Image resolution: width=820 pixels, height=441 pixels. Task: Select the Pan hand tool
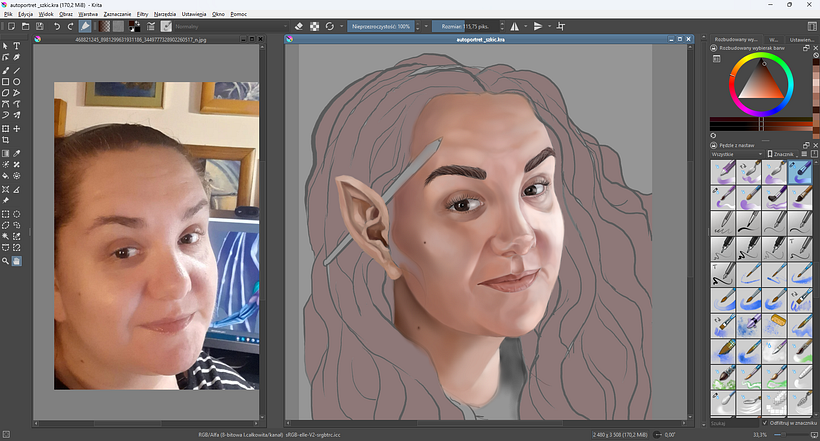click(x=17, y=261)
